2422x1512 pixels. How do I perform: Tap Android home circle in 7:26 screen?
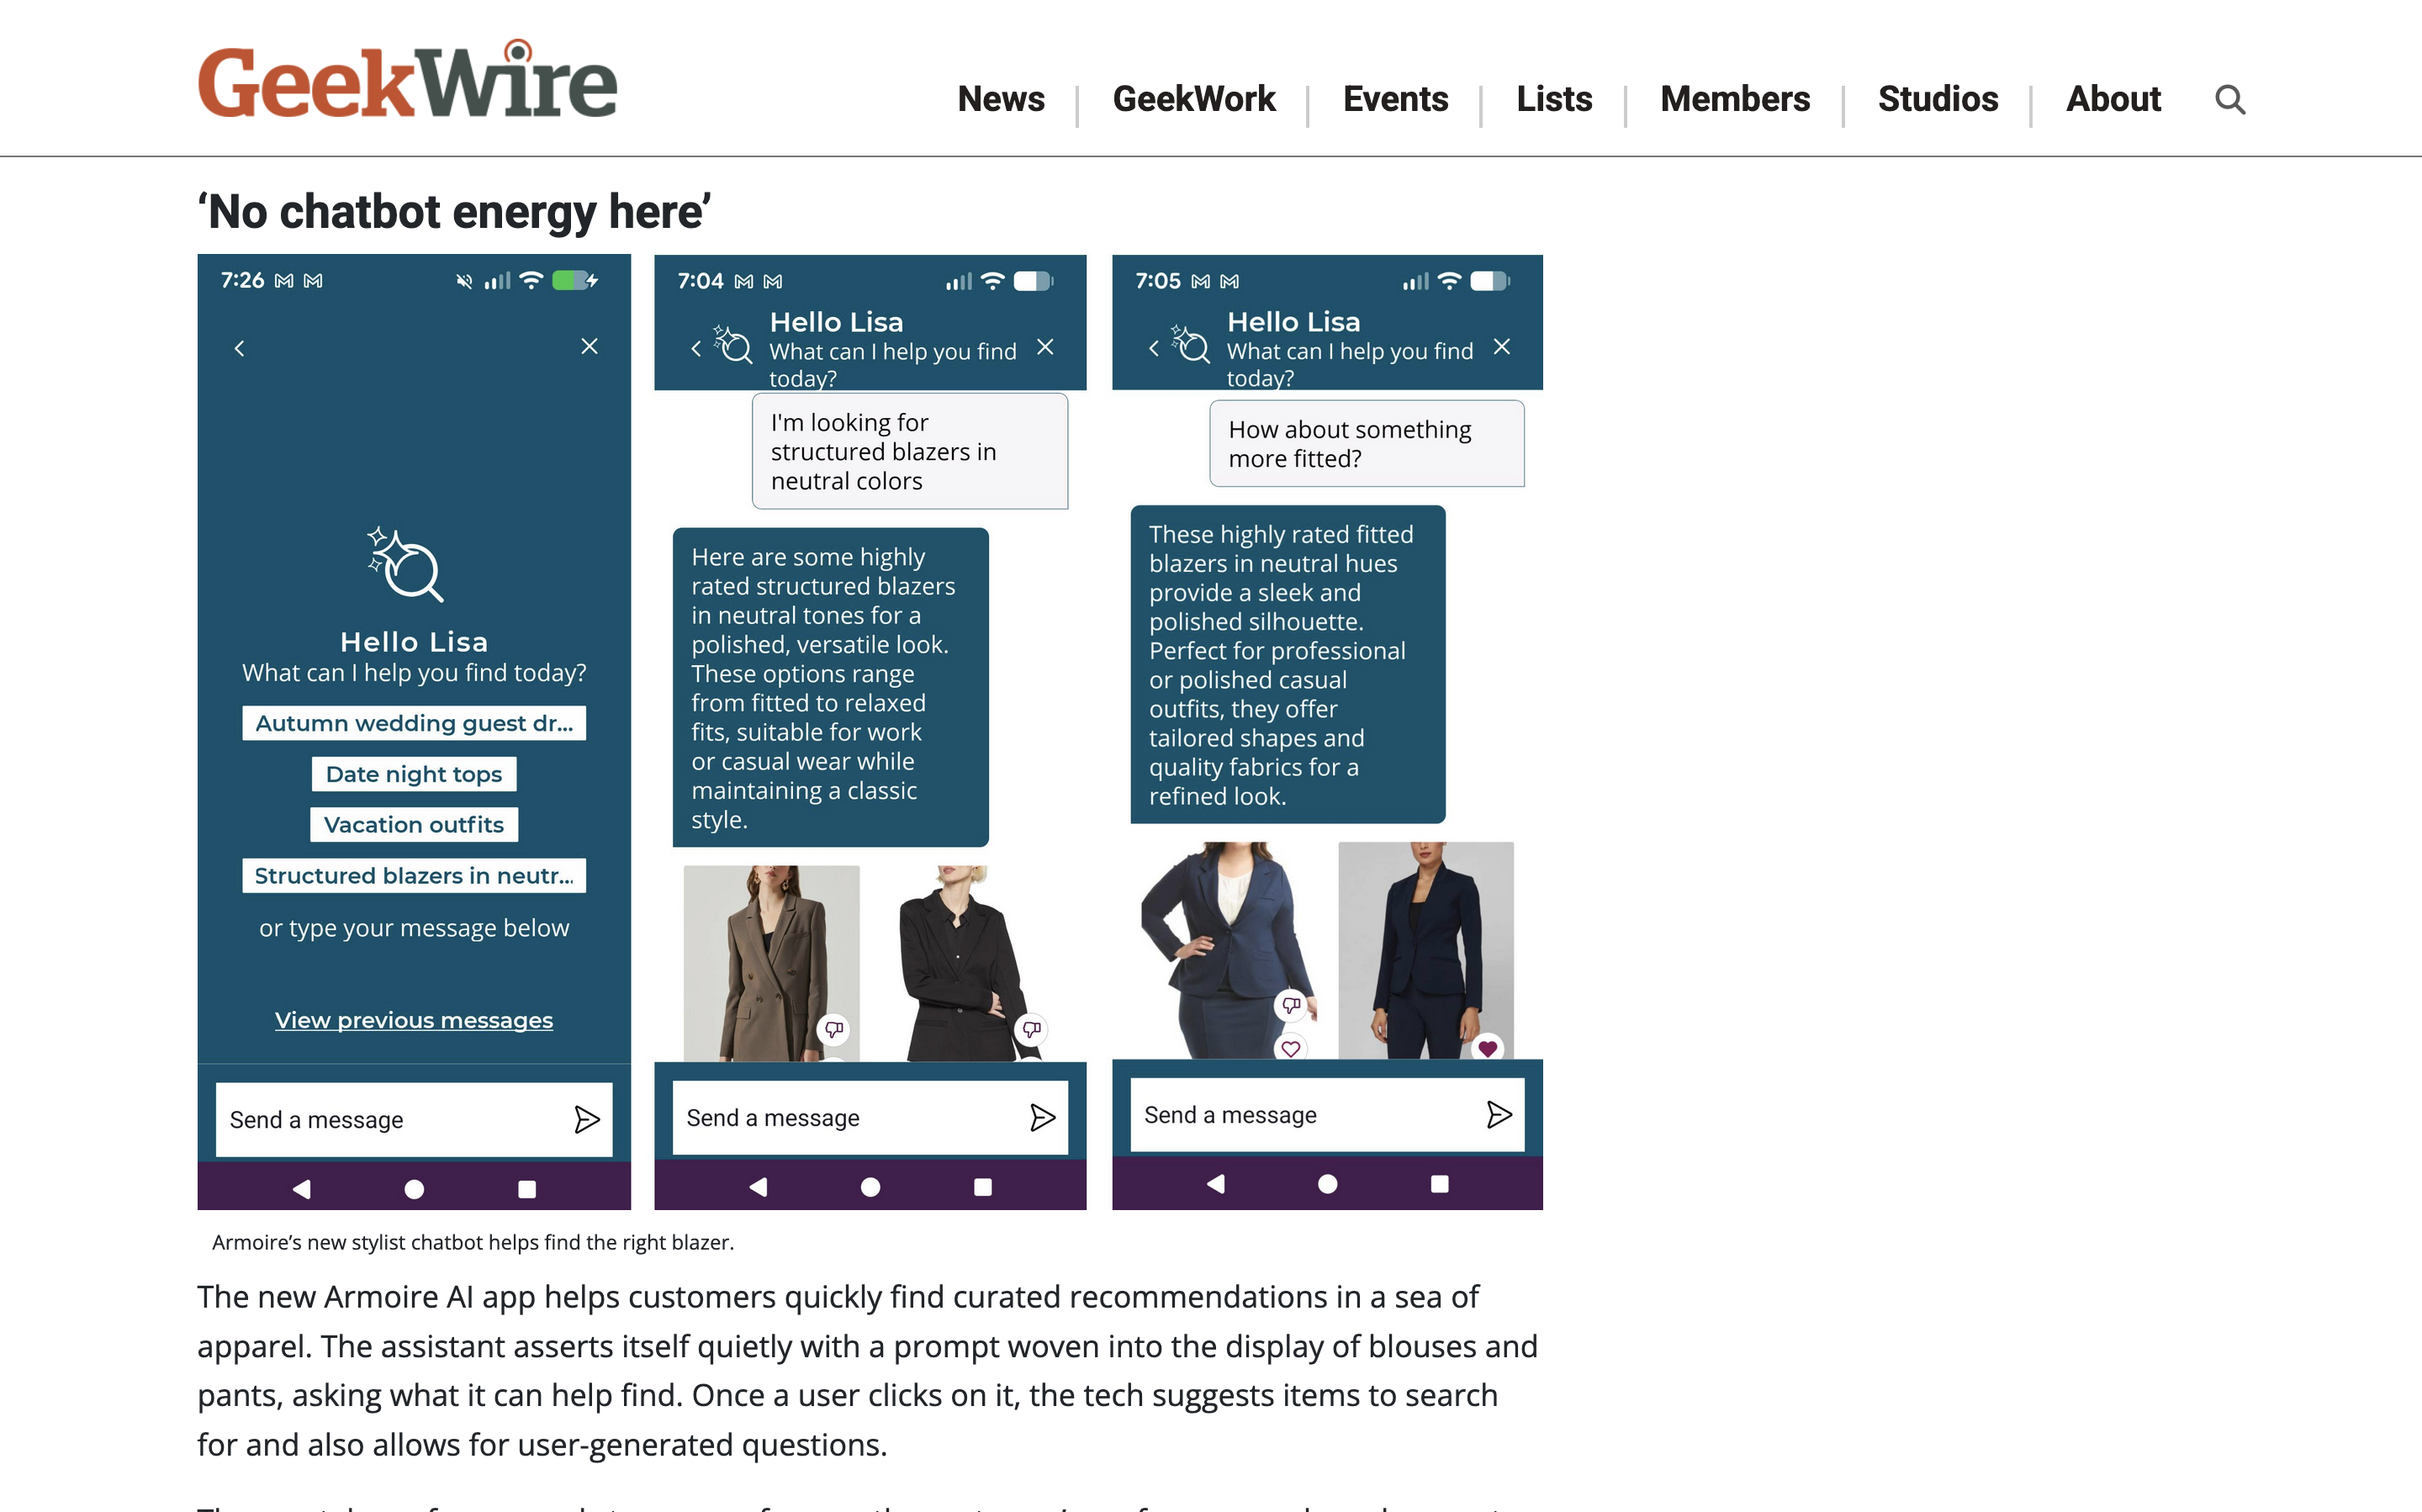click(414, 1188)
